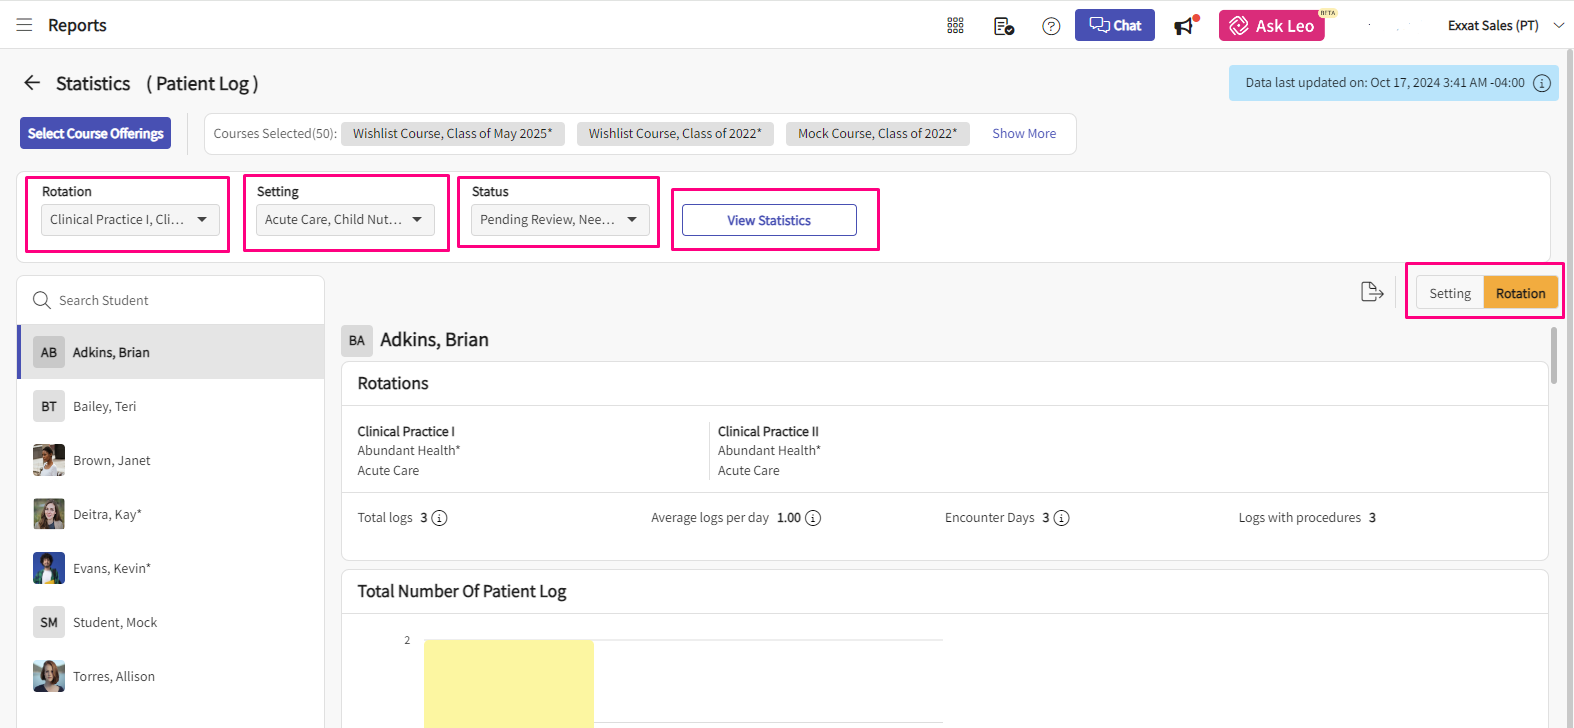Viewport: 1574px width, 728px height.
Task: Expand the Status filter dropdown
Action: pyautogui.click(x=560, y=220)
